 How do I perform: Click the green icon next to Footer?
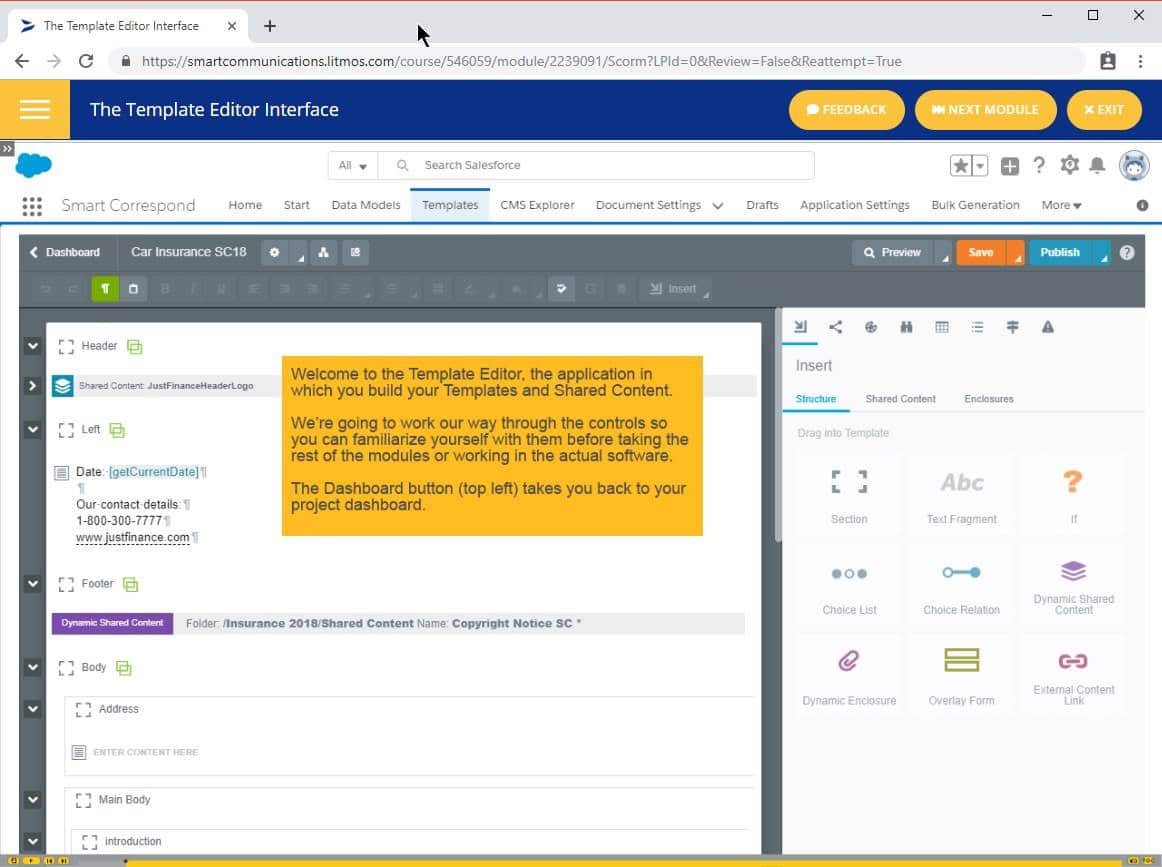pos(130,585)
